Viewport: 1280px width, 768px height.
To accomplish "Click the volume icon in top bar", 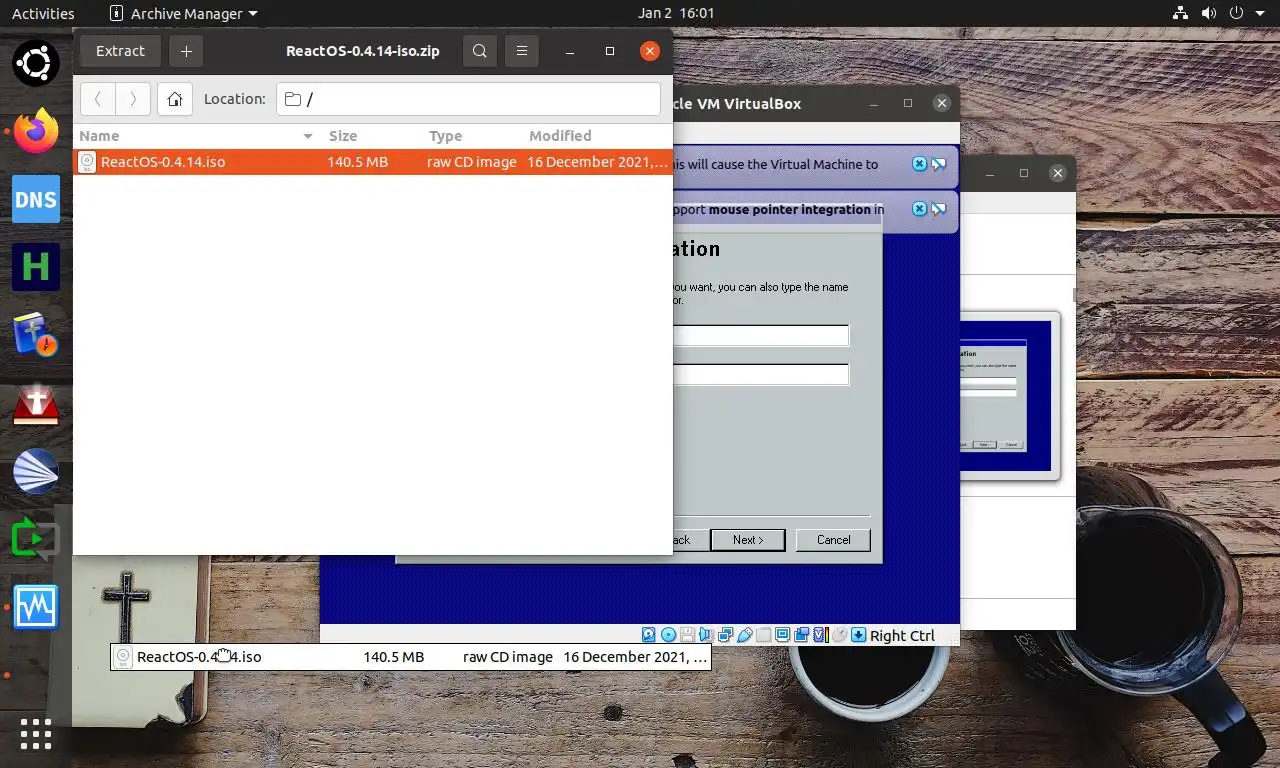I will pyautogui.click(x=1209, y=14).
